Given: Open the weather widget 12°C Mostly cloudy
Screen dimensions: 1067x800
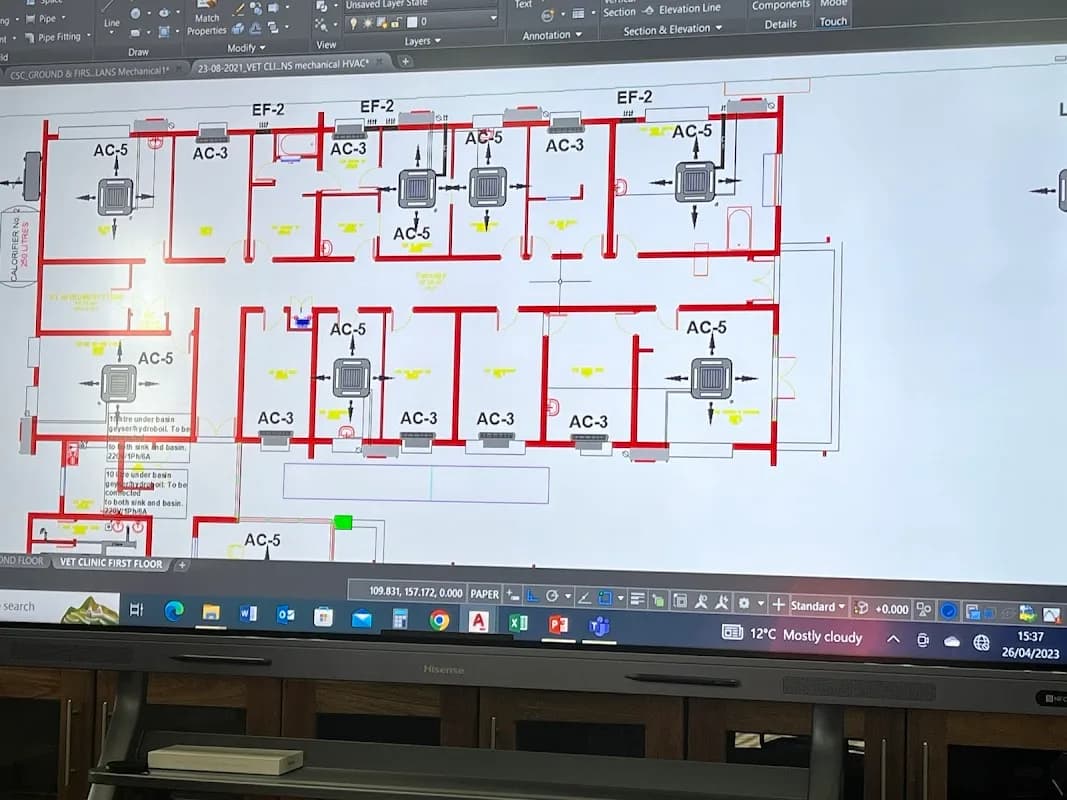Looking at the screenshot, I should pyautogui.click(x=793, y=635).
